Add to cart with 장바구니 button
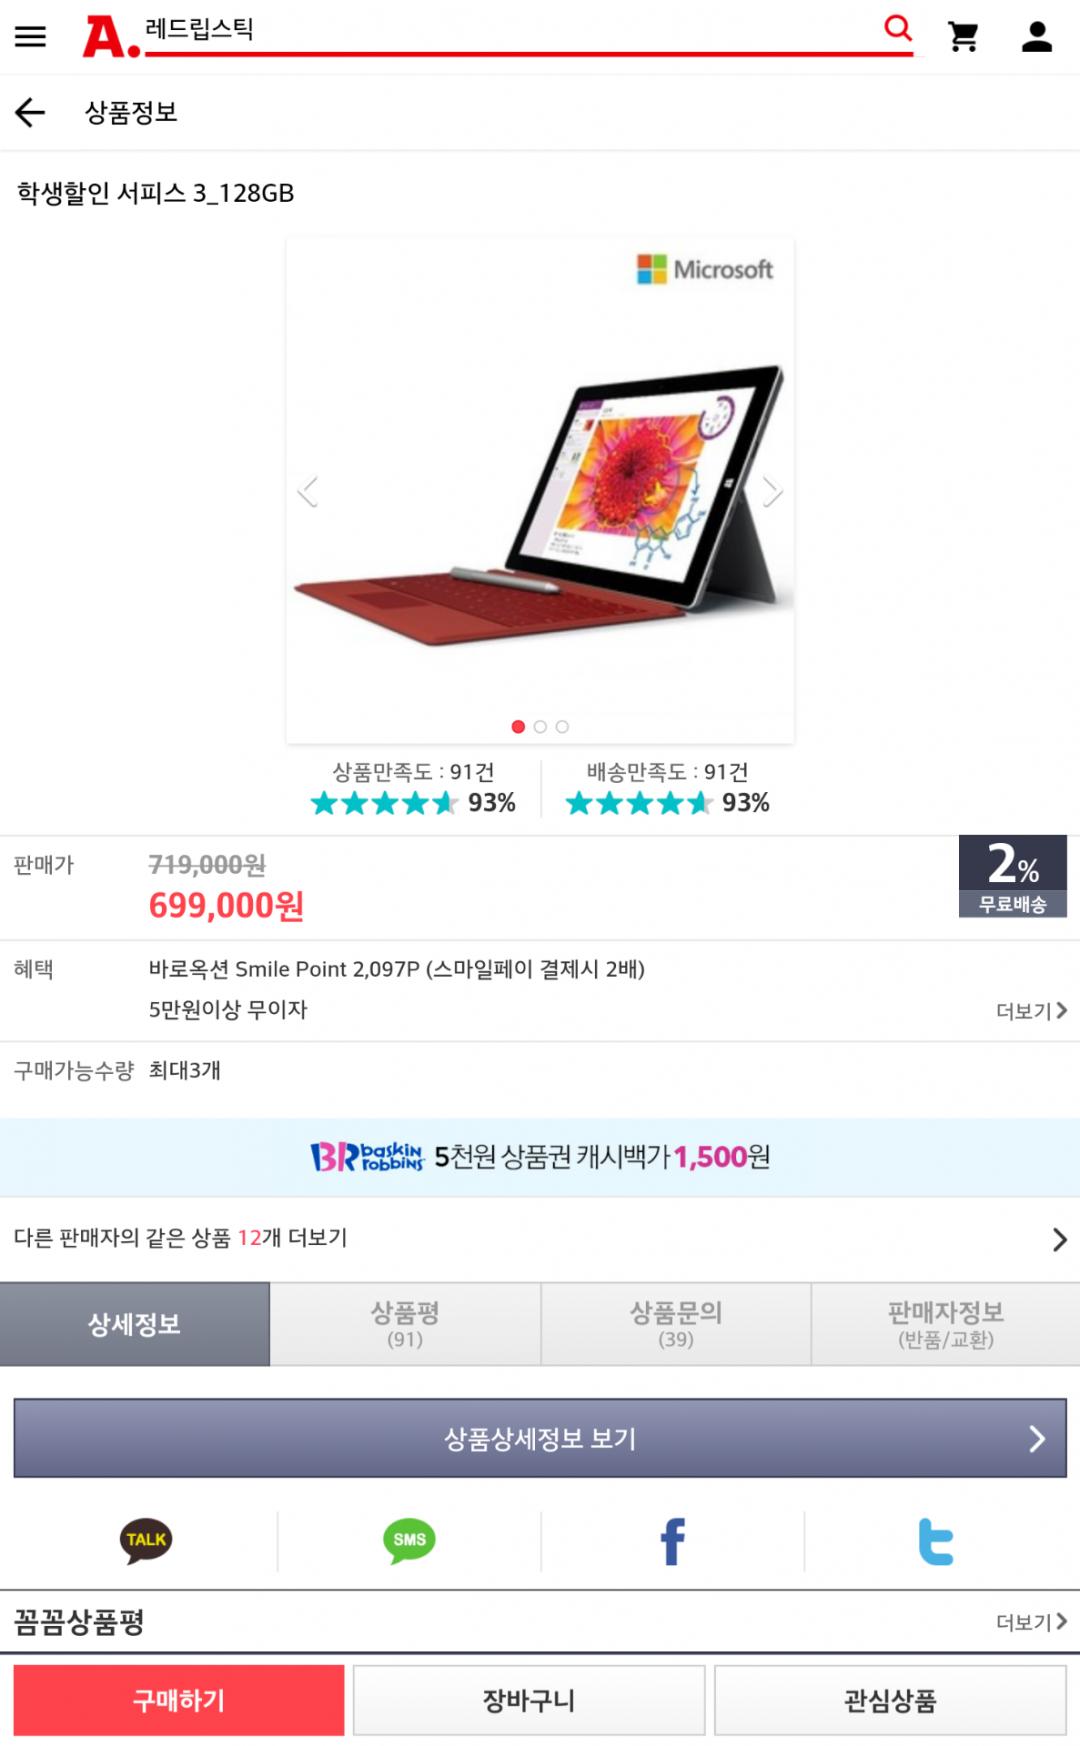This screenshot has height=1746, width=1080. pyautogui.click(x=529, y=1700)
